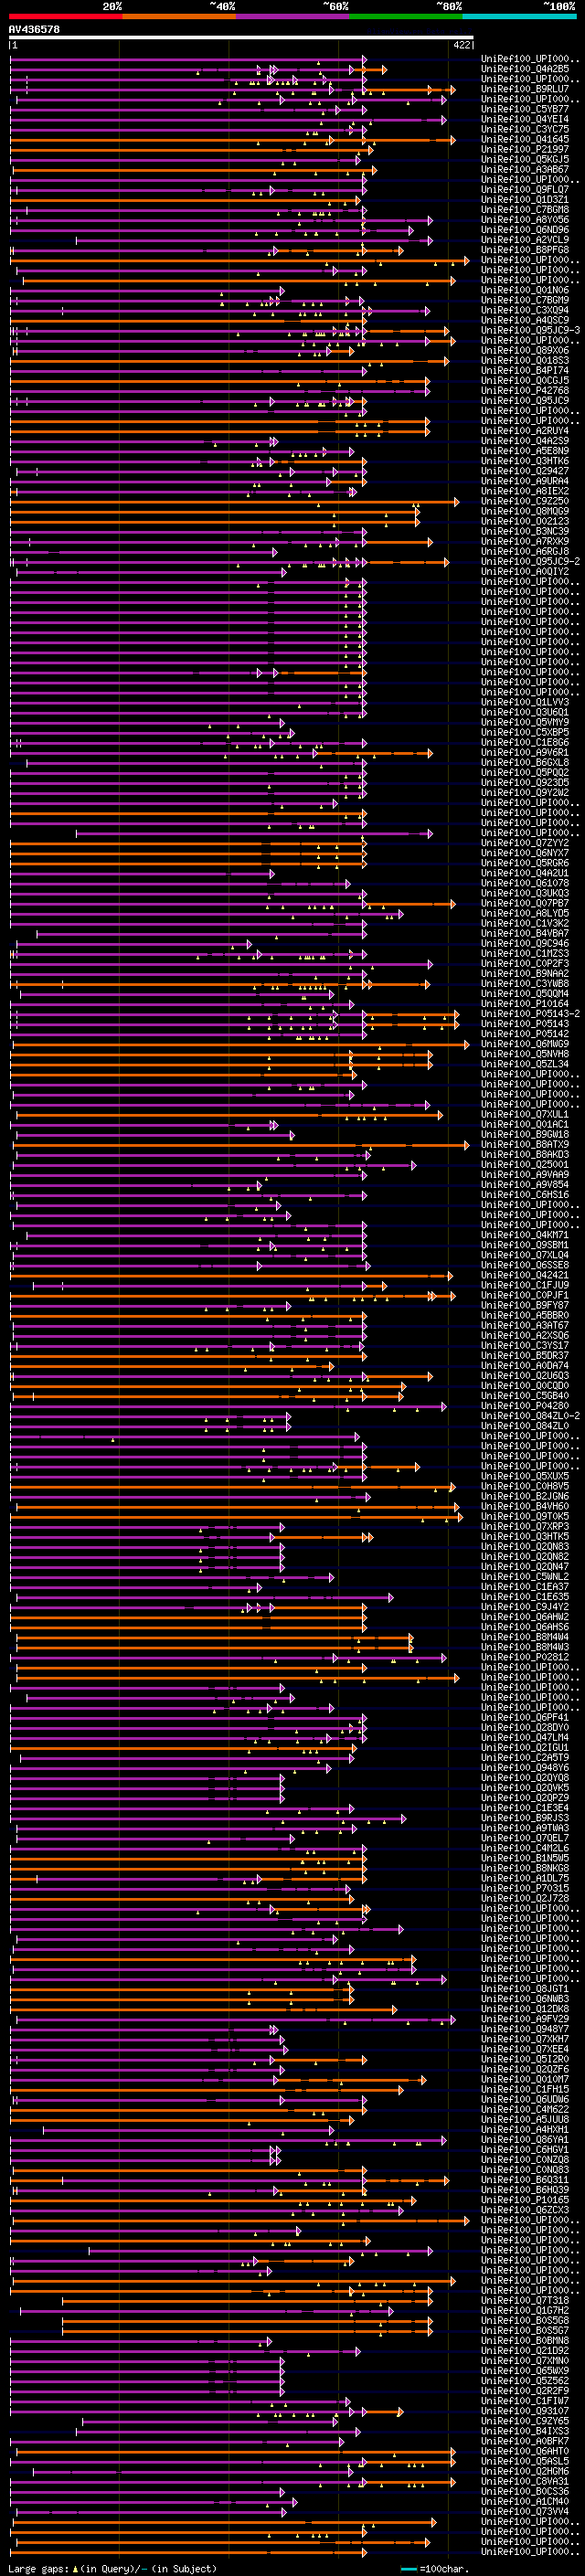Open hit UniRef100_C5YB77

click(x=524, y=109)
